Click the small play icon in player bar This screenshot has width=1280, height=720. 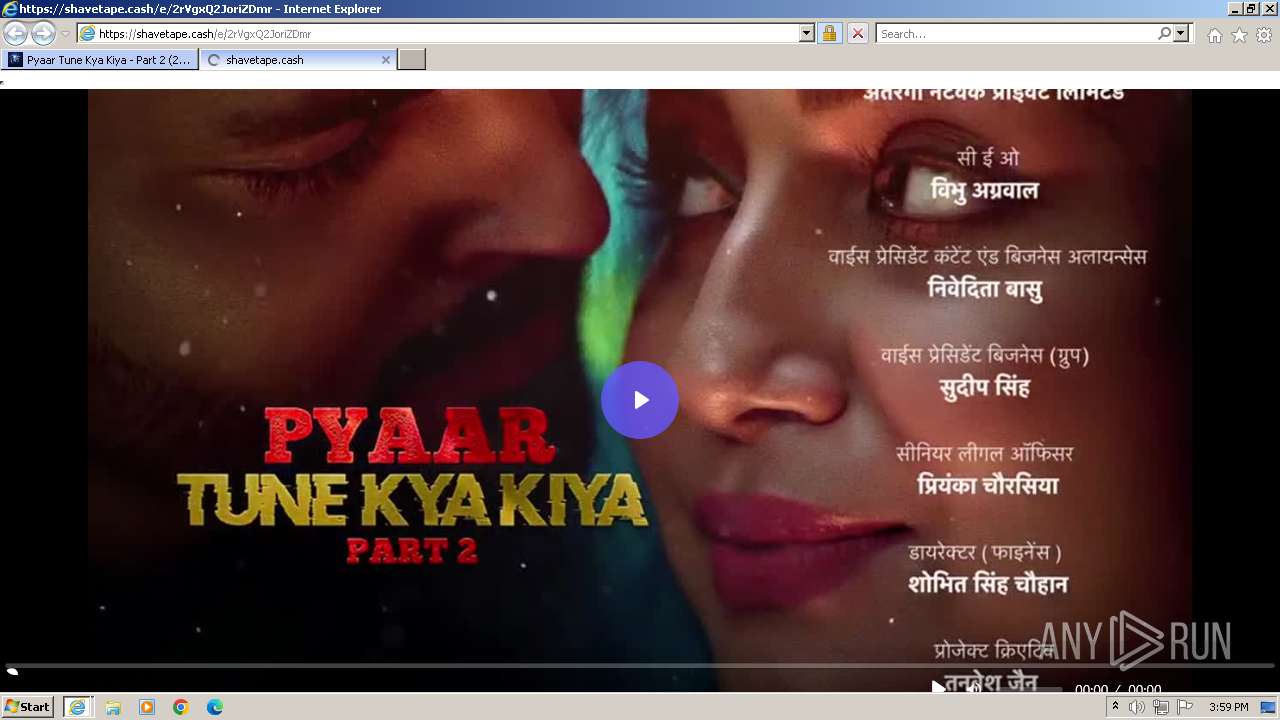click(938, 687)
